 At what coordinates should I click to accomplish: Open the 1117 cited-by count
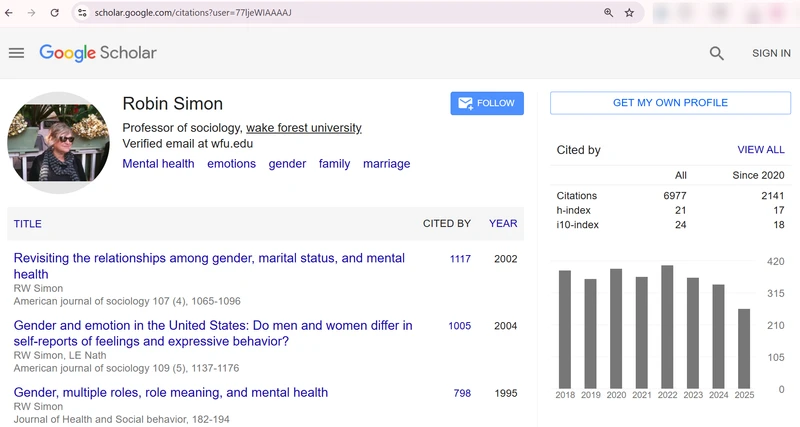coord(460,259)
